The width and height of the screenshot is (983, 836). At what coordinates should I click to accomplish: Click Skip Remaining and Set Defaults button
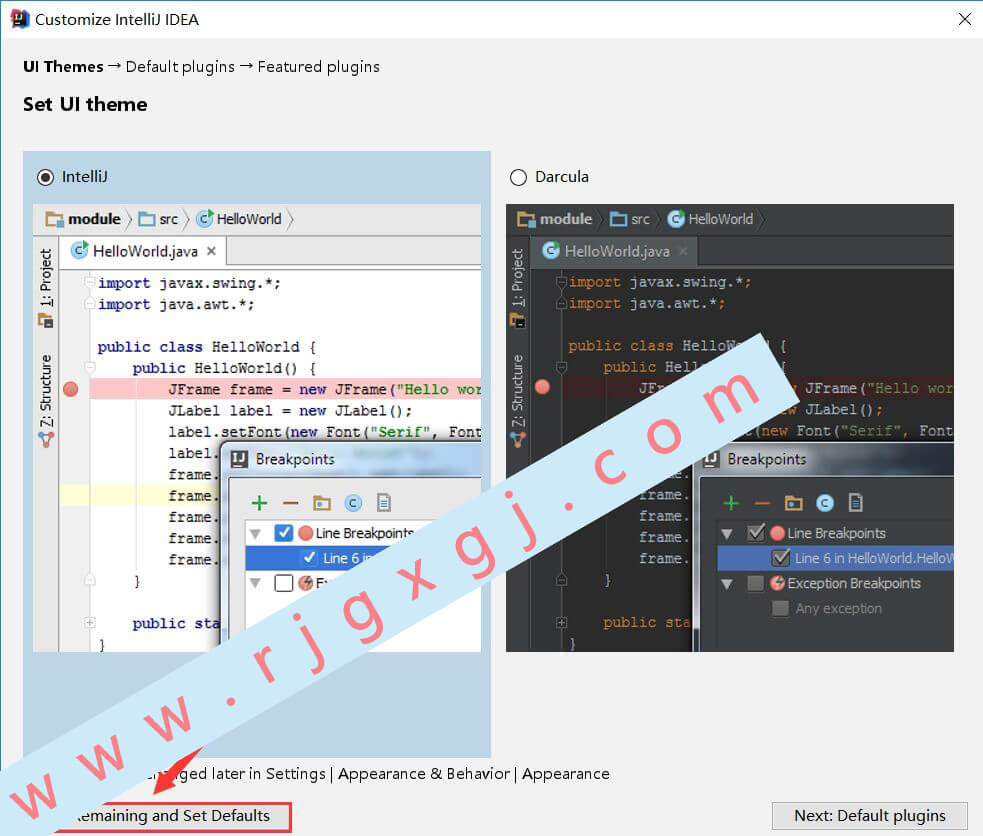click(x=172, y=816)
